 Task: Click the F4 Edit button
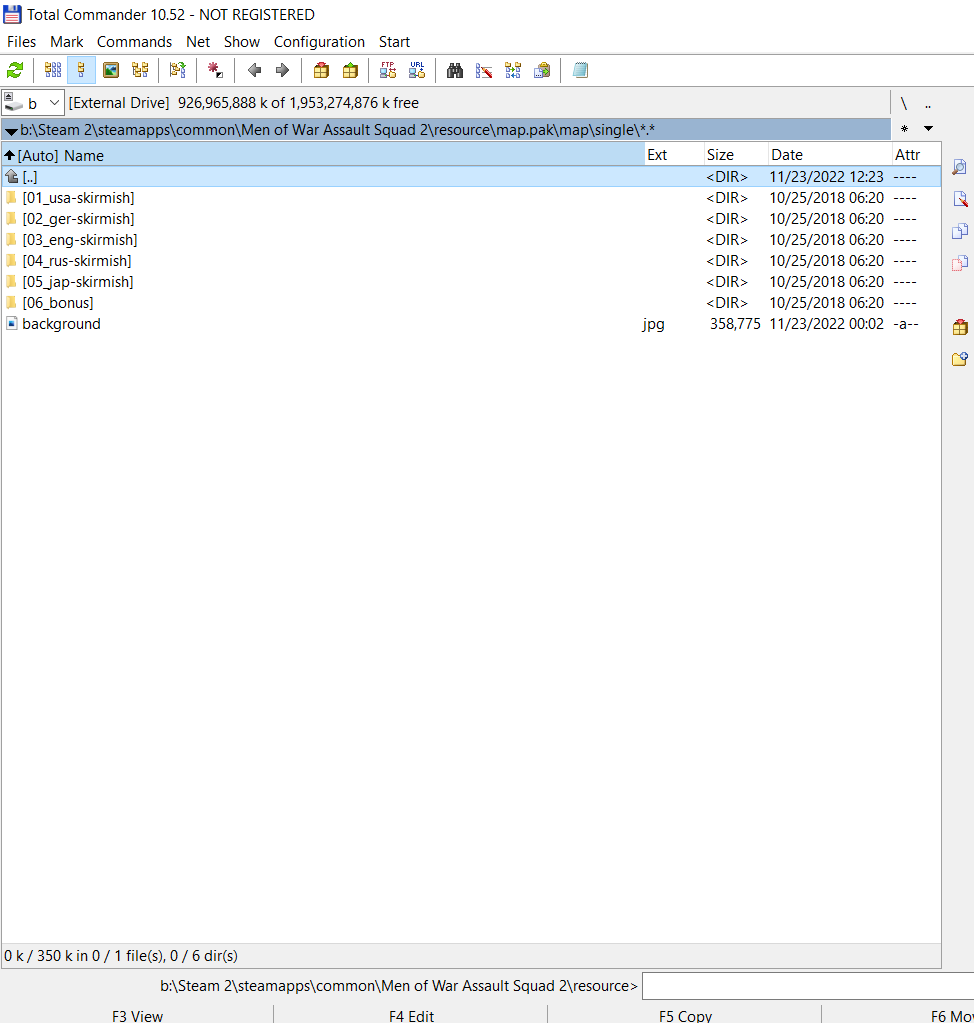[411, 1015]
